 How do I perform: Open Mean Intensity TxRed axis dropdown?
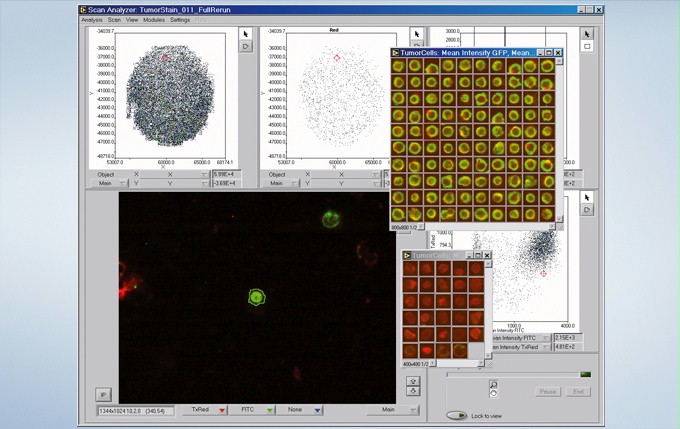point(521,347)
